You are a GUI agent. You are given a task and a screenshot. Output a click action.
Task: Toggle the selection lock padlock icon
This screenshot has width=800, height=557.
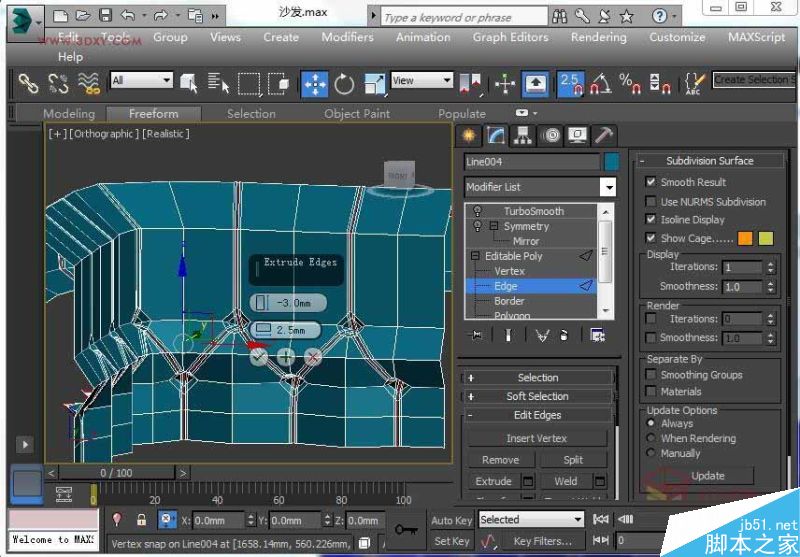point(141,520)
